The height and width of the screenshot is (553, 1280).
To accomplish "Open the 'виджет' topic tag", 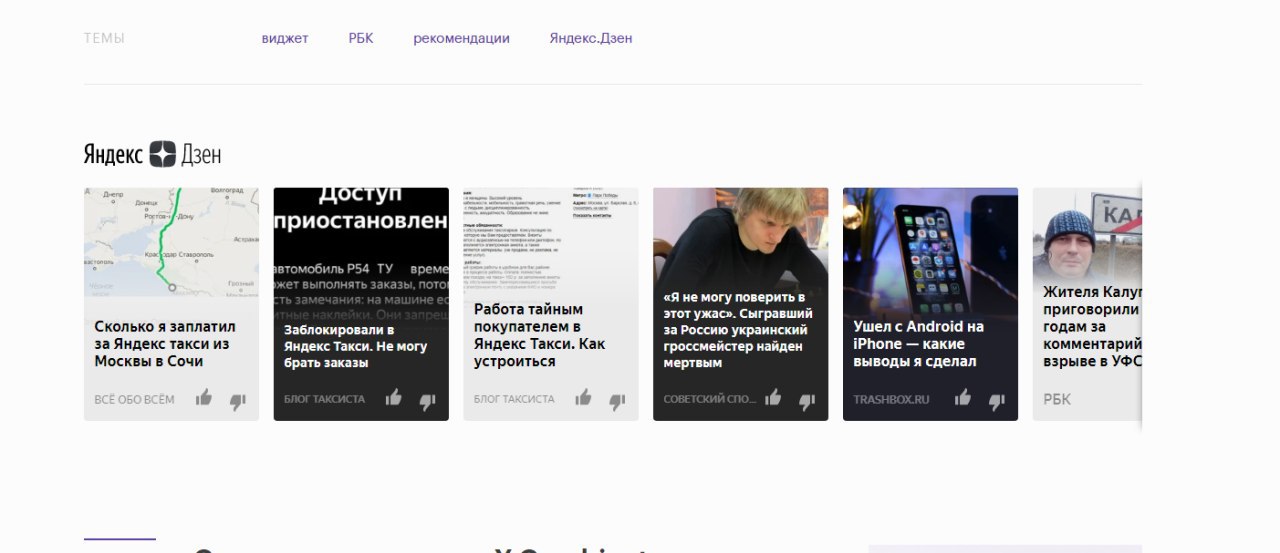I will pyautogui.click(x=285, y=38).
